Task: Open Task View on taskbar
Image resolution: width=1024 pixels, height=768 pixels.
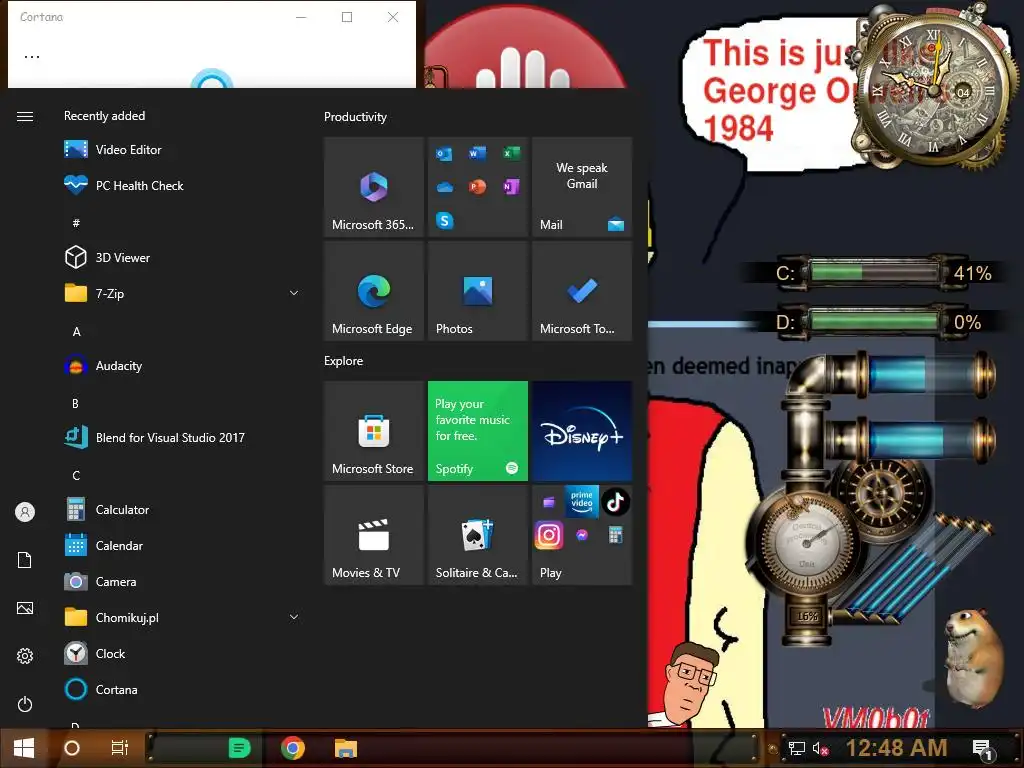Action: tap(120, 748)
